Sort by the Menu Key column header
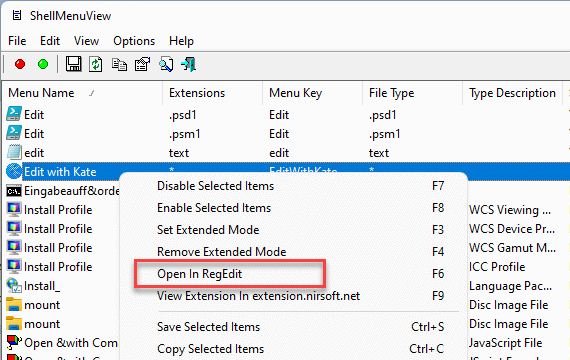570x360 pixels. (312, 93)
